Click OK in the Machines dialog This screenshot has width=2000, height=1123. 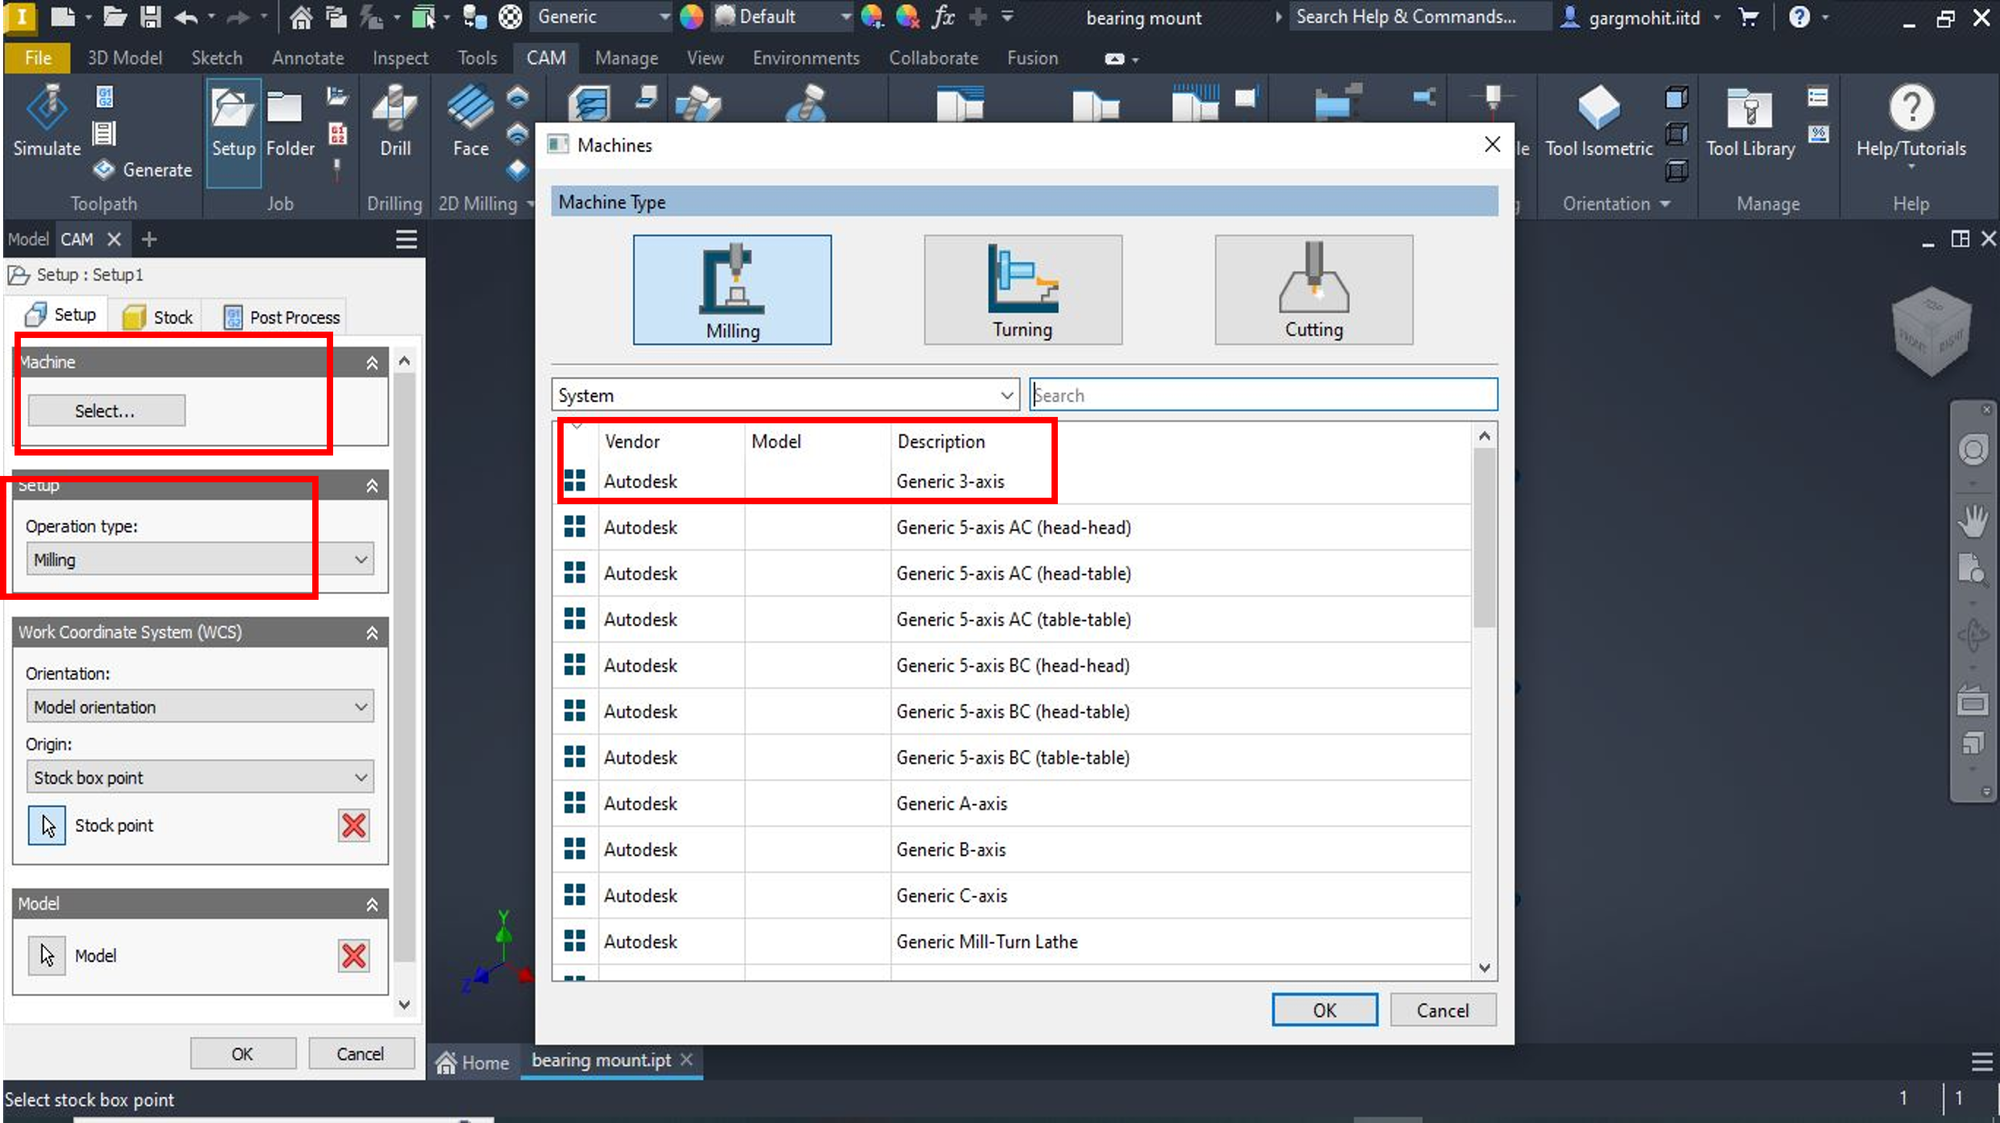click(1324, 1010)
